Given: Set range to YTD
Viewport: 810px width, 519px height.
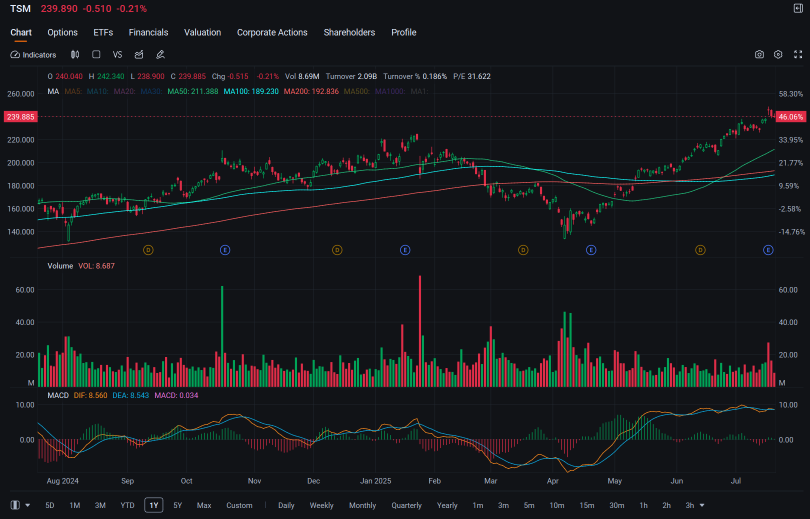Looking at the screenshot, I should (x=127, y=505).
